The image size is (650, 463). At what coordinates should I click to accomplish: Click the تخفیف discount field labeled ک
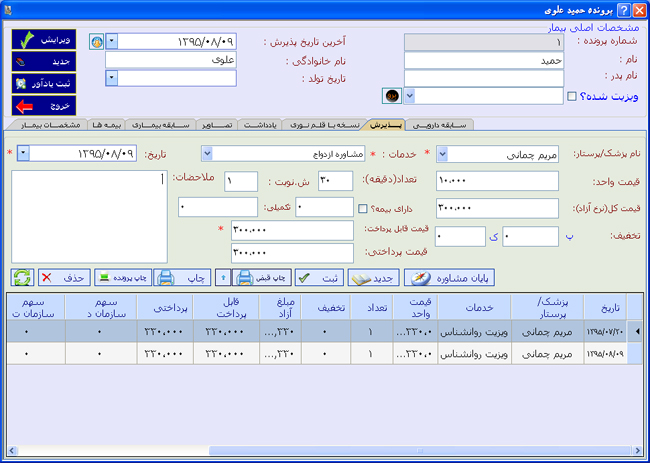(460, 237)
